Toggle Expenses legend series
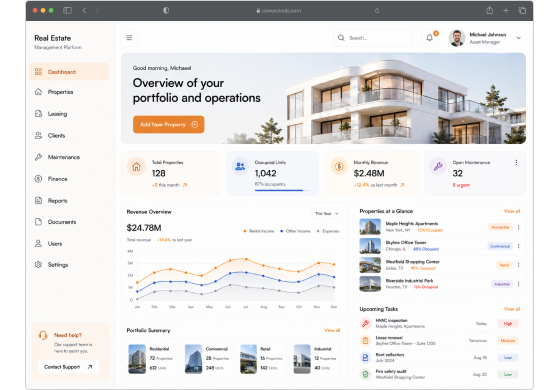This screenshot has height=390, width=560. pos(328,231)
